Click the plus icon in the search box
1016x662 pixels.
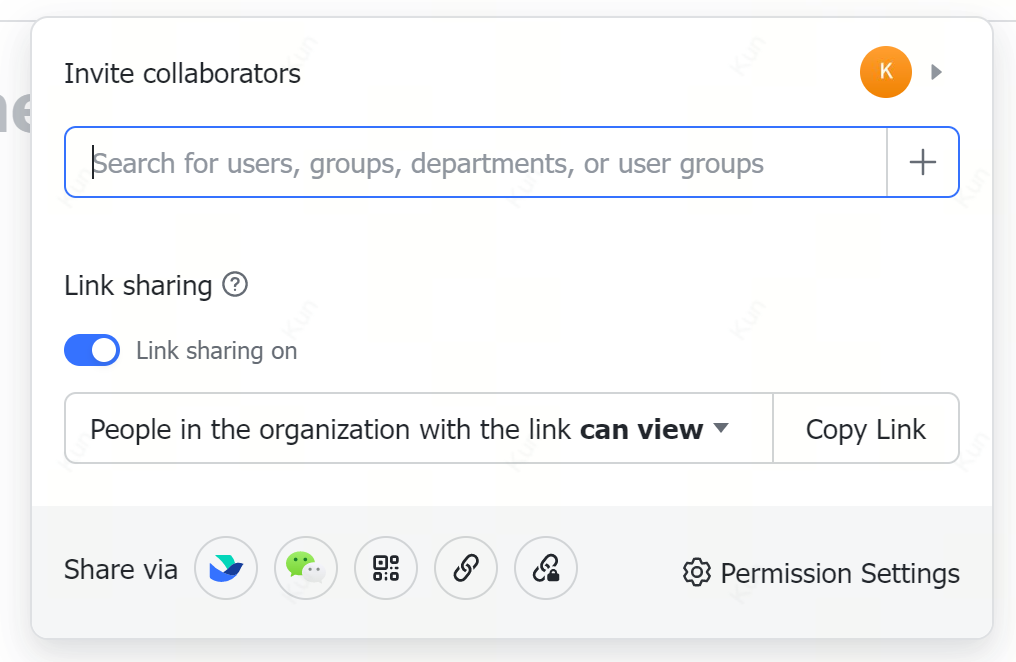pos(922,162)
